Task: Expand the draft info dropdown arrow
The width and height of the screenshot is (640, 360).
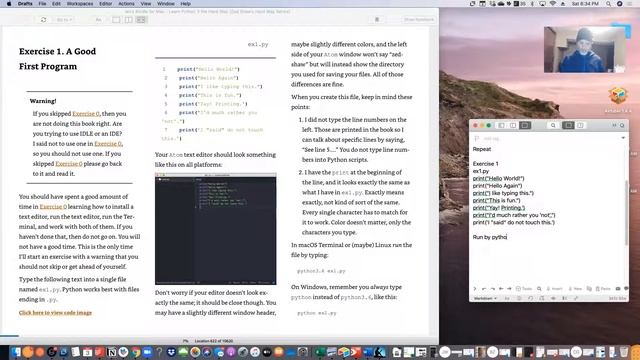Action: tap(623, 138)
